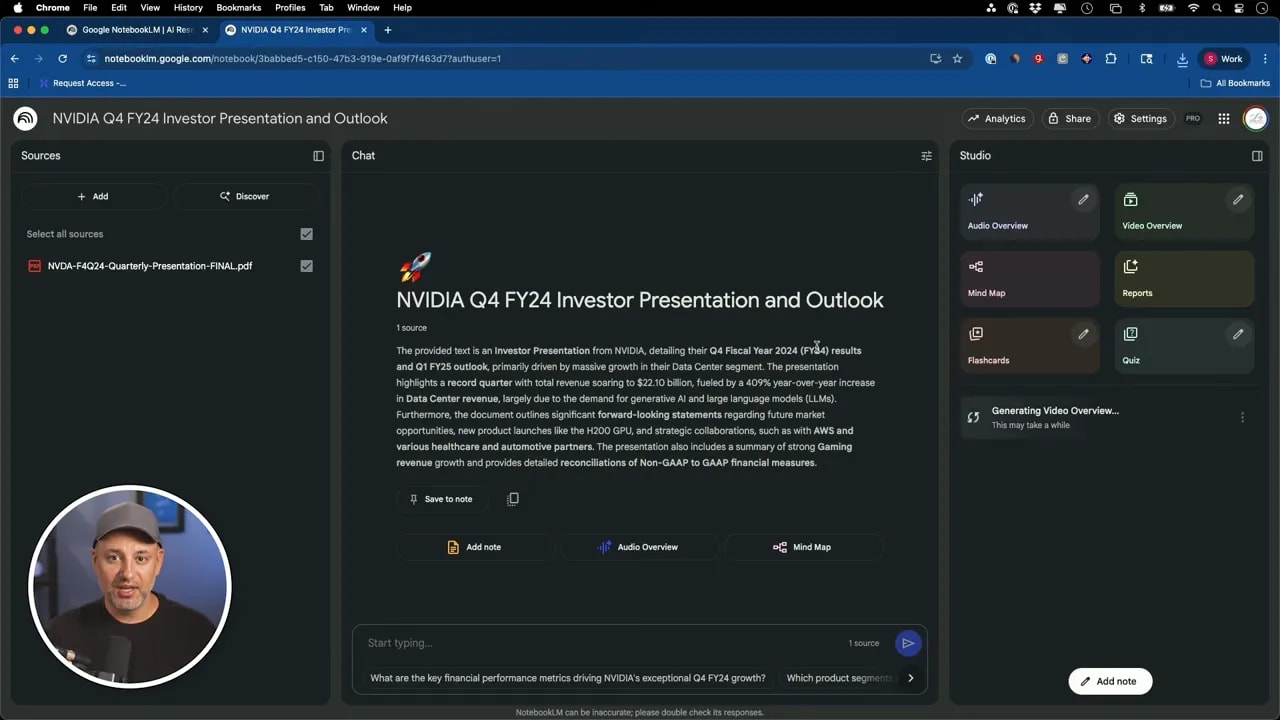Open the Bookmarks menu in the menu bar
The width and height of the screenshot is (1280, 720).
238,8
